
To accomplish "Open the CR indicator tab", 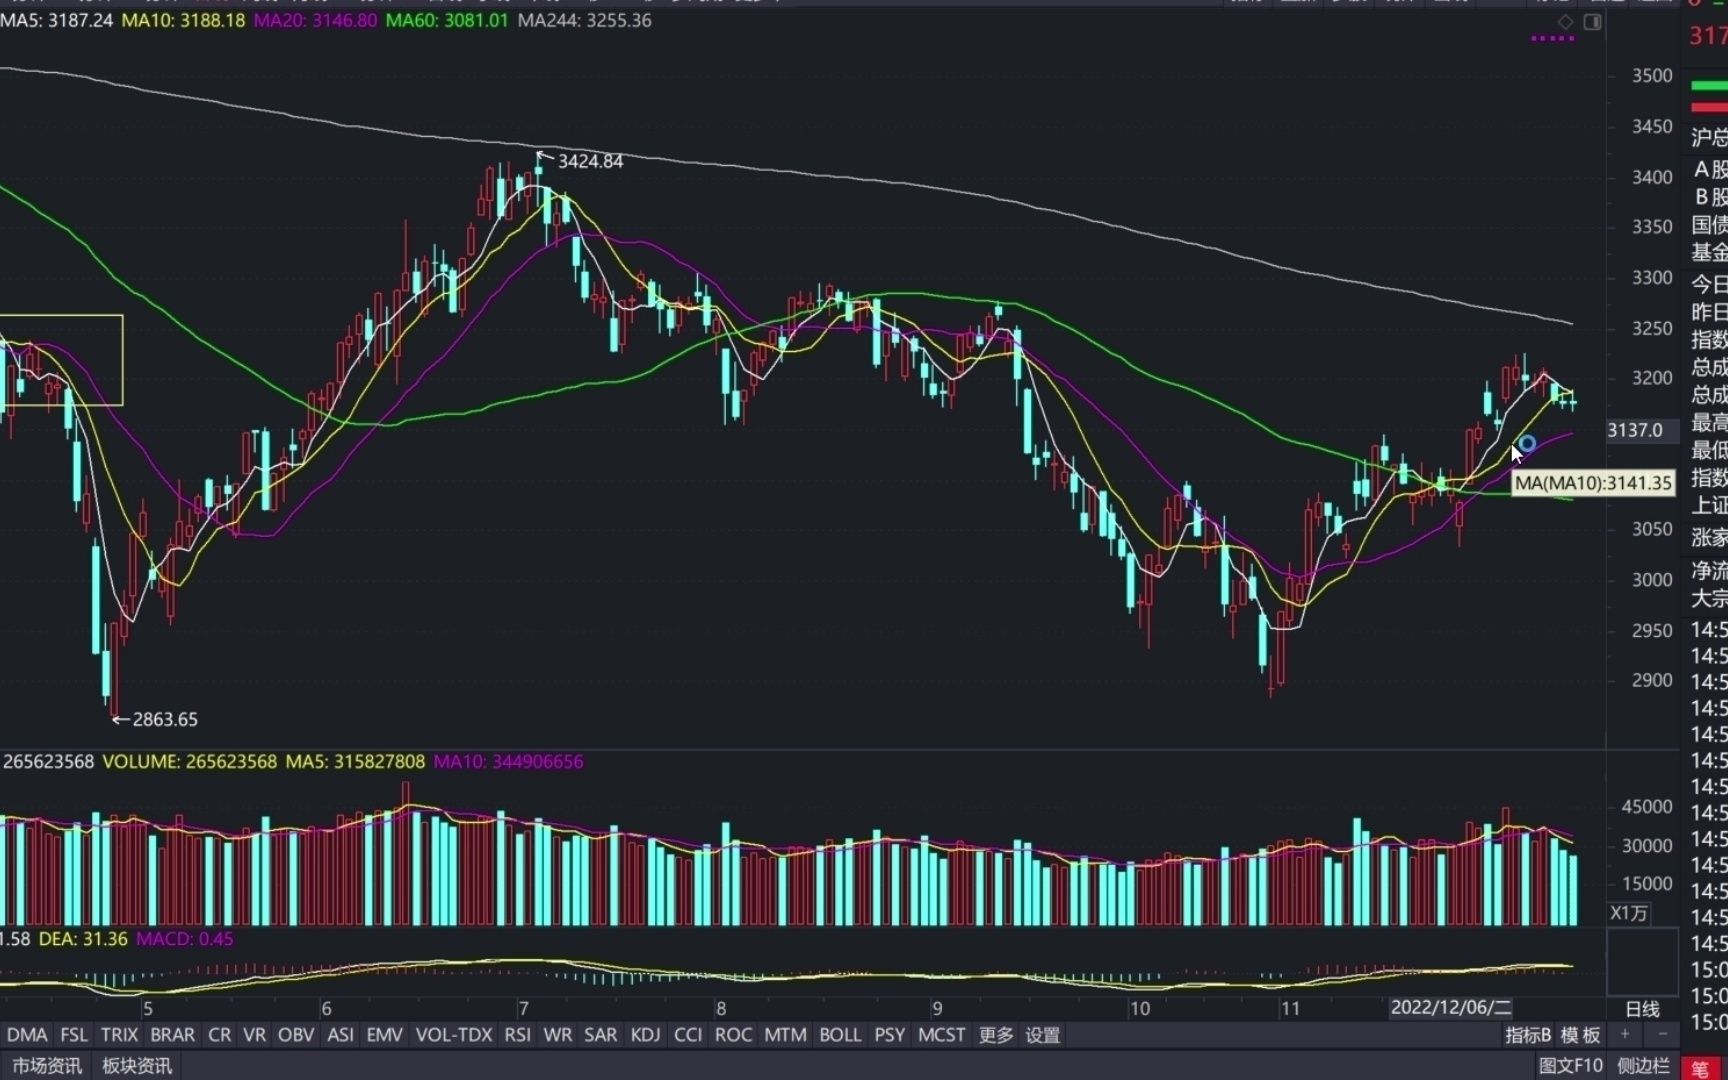I will 220,1035.
